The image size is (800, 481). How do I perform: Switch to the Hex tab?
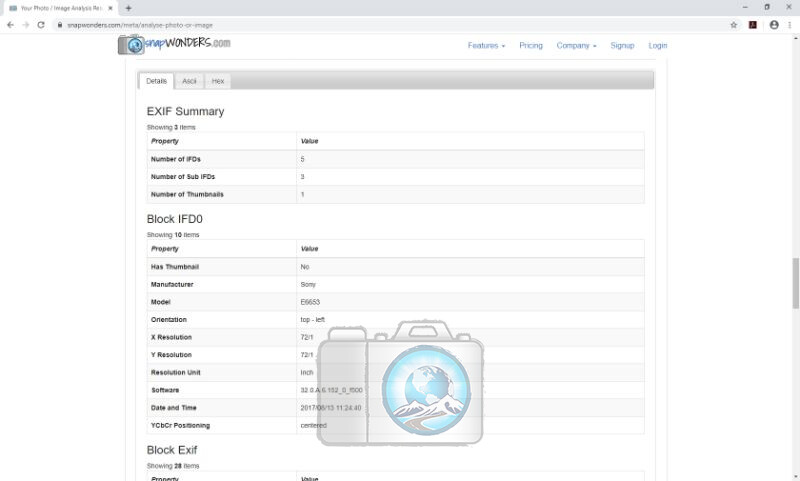click(217, 81)
